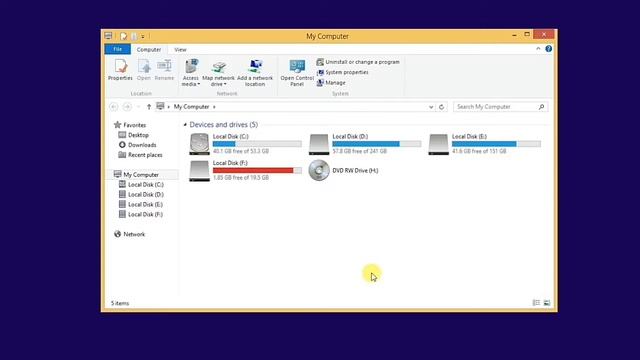This screenshot has width=640, height=360.
Task: Click My Computer in the address bar
Action: click(191, 107)
